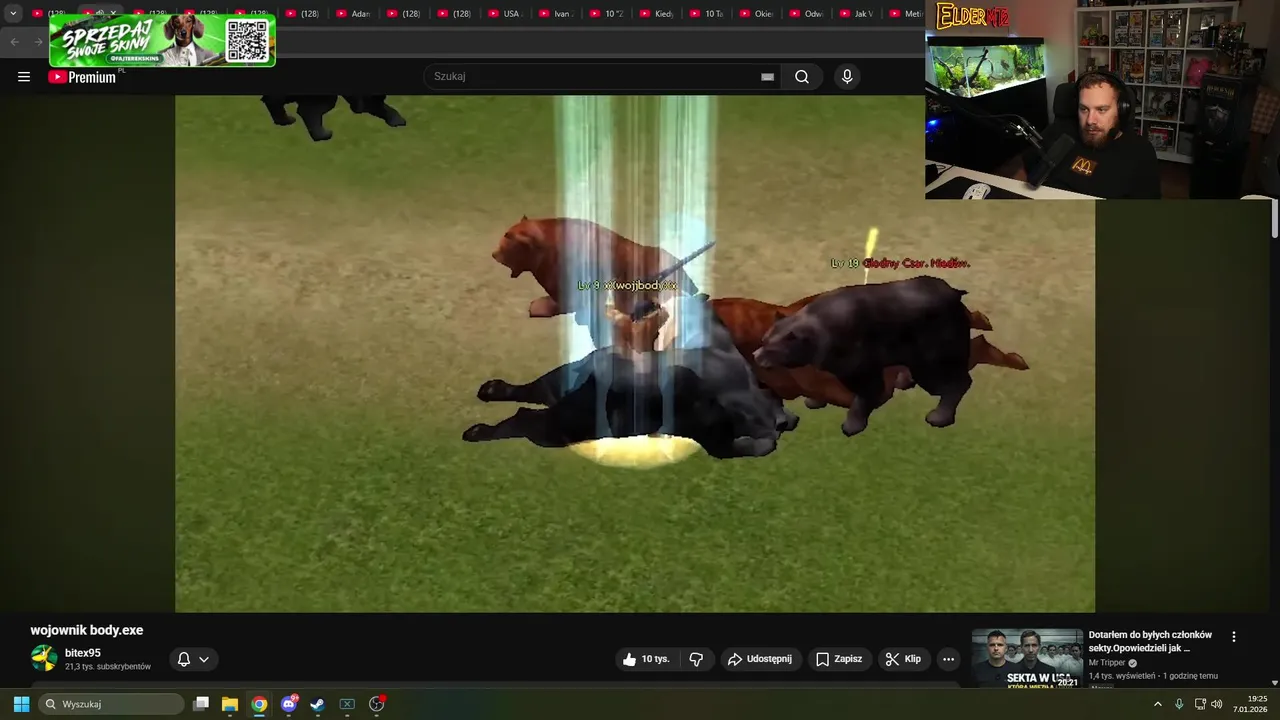Open the OBS Studio icon on the taskbar
This screenshot has height=720, width=1280.
click(x=377, y=704)
